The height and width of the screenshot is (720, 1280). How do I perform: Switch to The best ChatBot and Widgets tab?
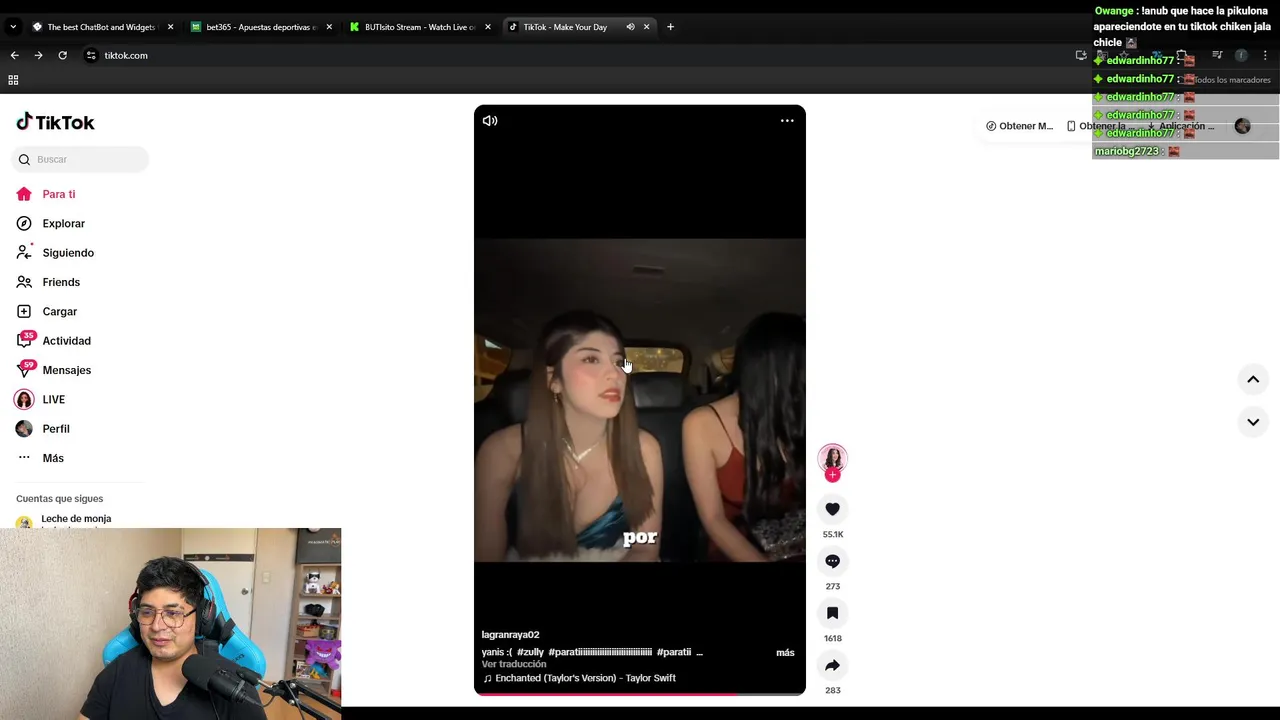[x=102, y=27]
